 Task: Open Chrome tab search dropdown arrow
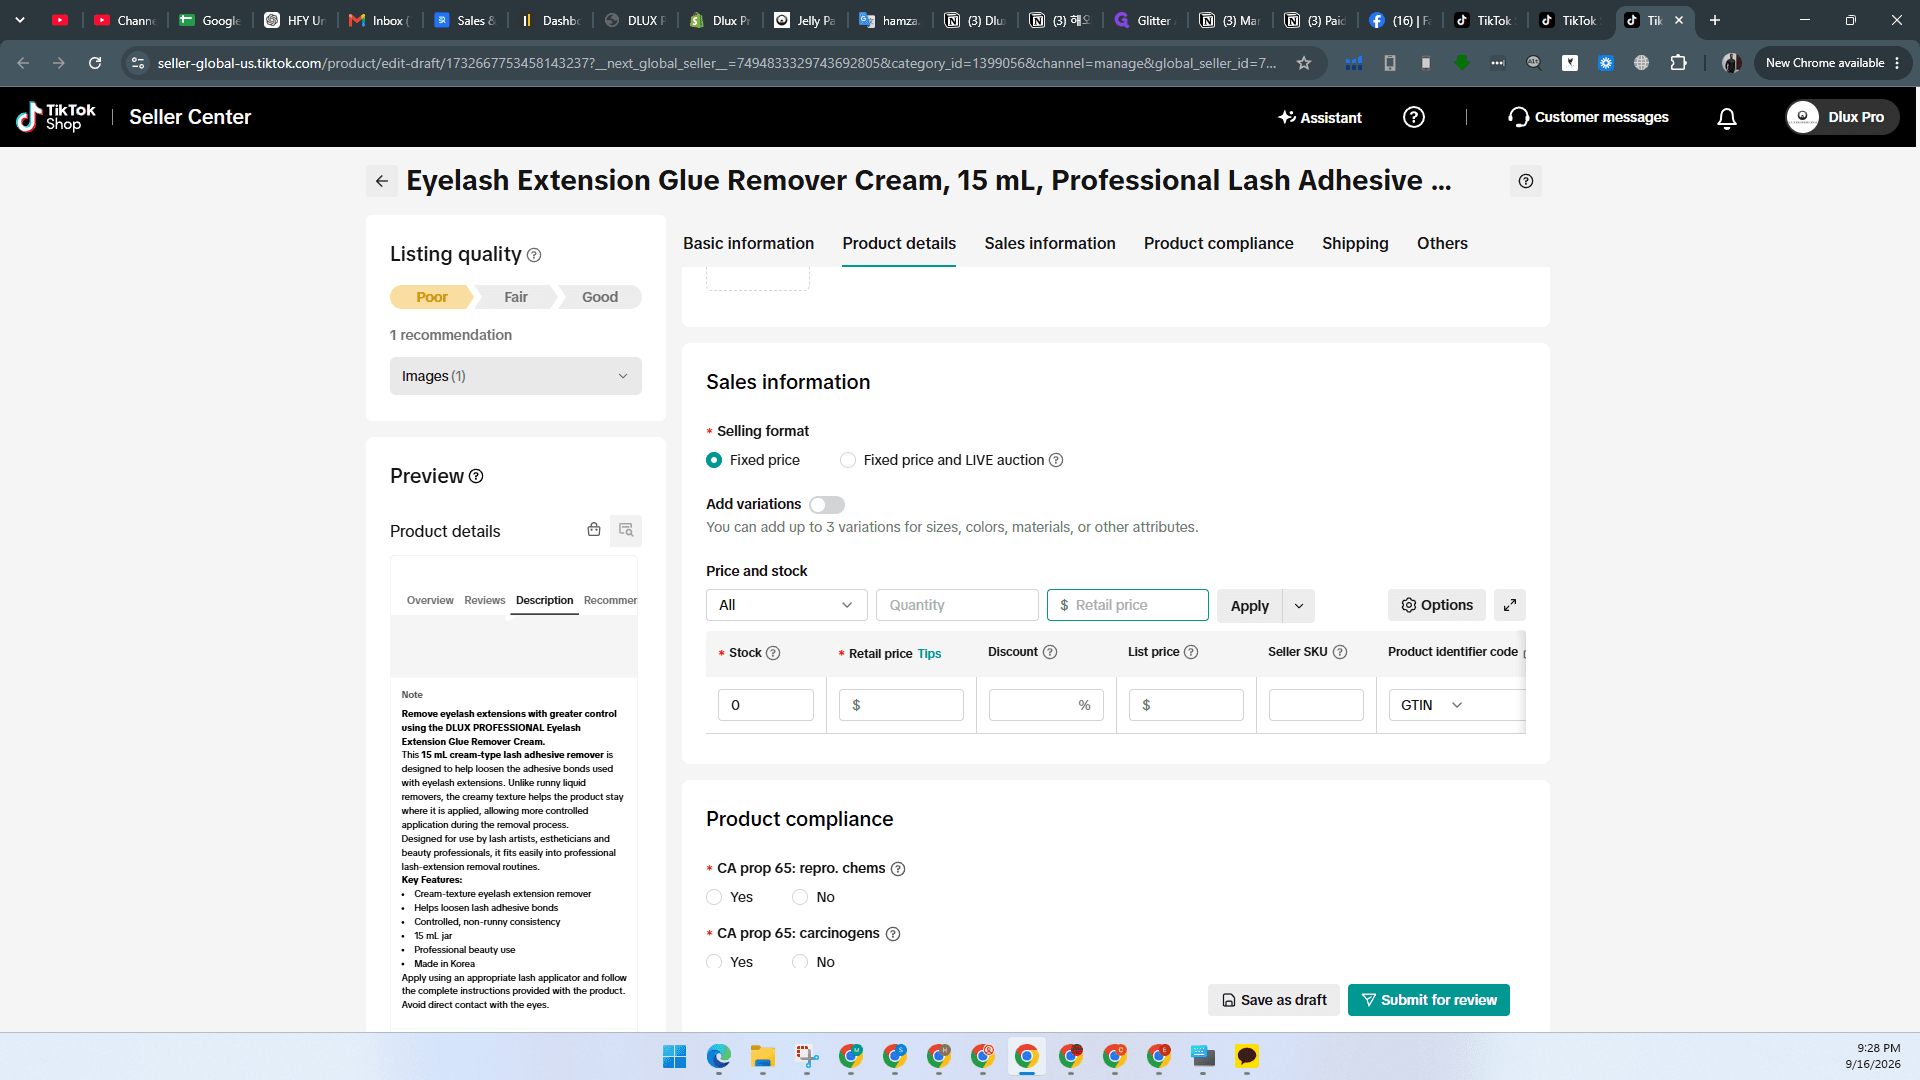click(x=20, y=20)
